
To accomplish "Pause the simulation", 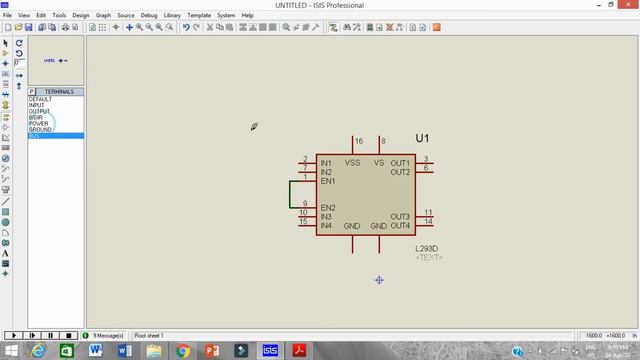I will tap(50, 336).
